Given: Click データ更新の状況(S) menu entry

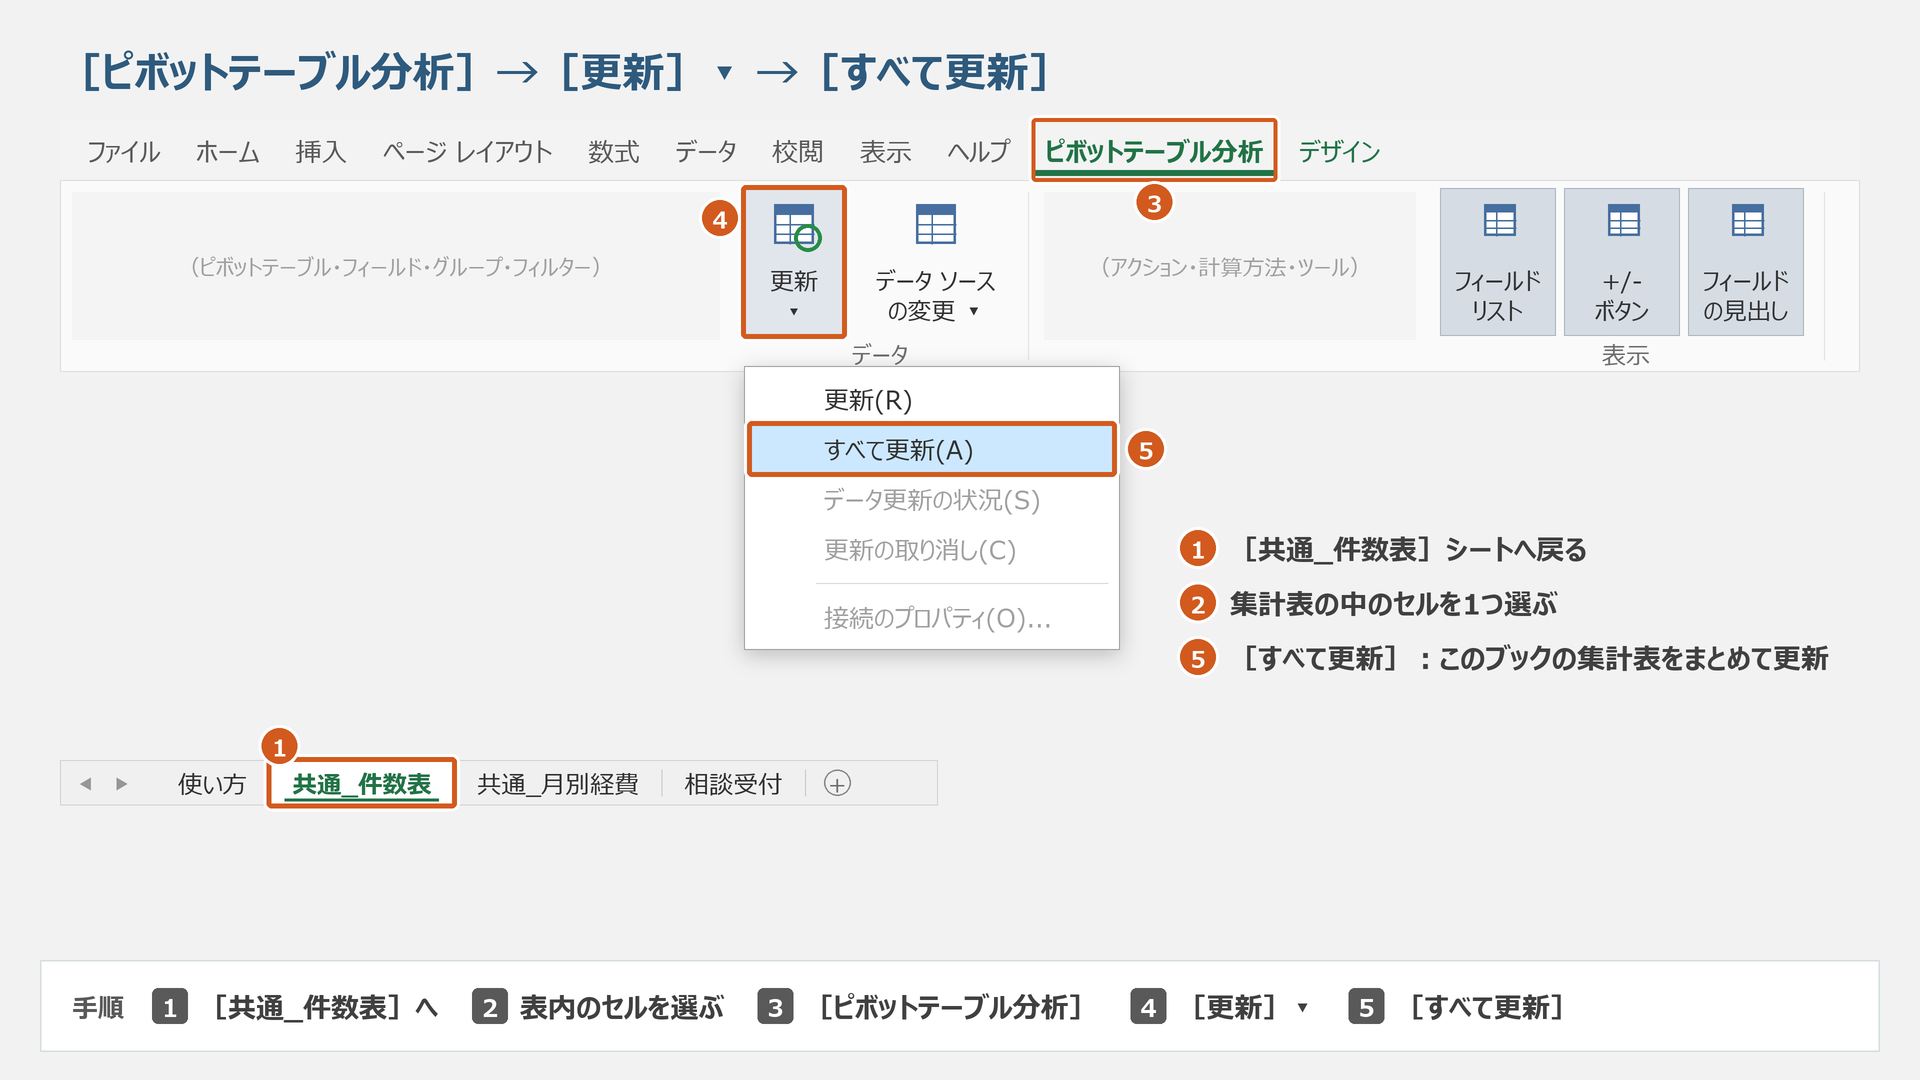Looking at the screenshot, I should (x=932, y=500).
